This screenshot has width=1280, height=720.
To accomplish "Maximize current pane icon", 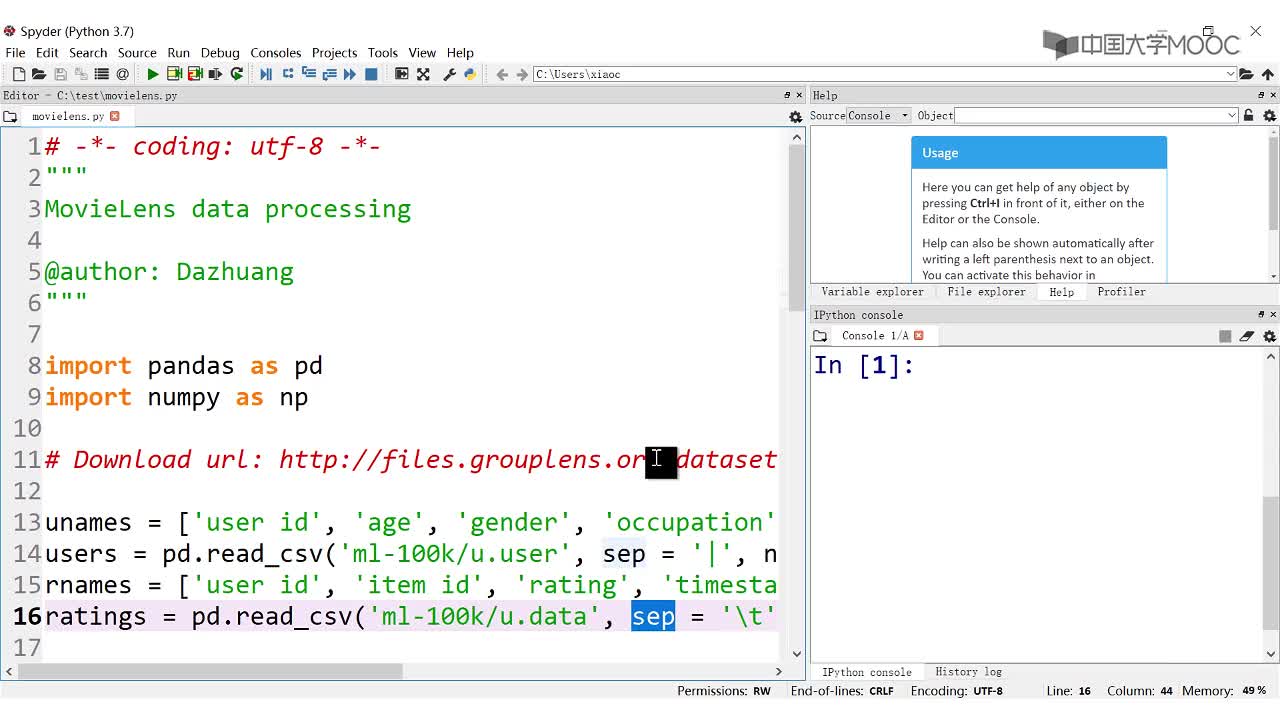I will pyautogui.click(x=402, y=74).
